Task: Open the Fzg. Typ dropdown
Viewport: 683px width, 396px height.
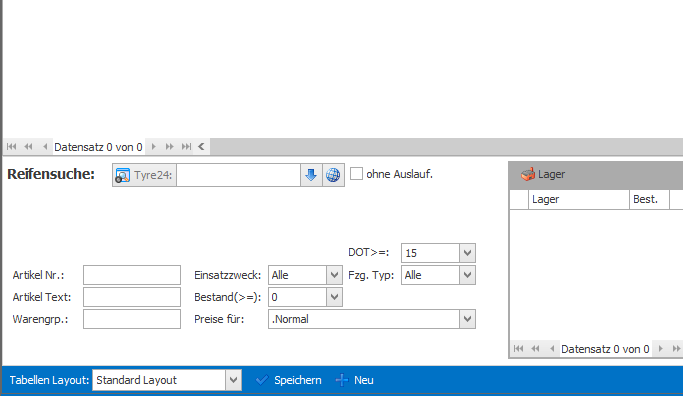Action: tap(467, 275)
